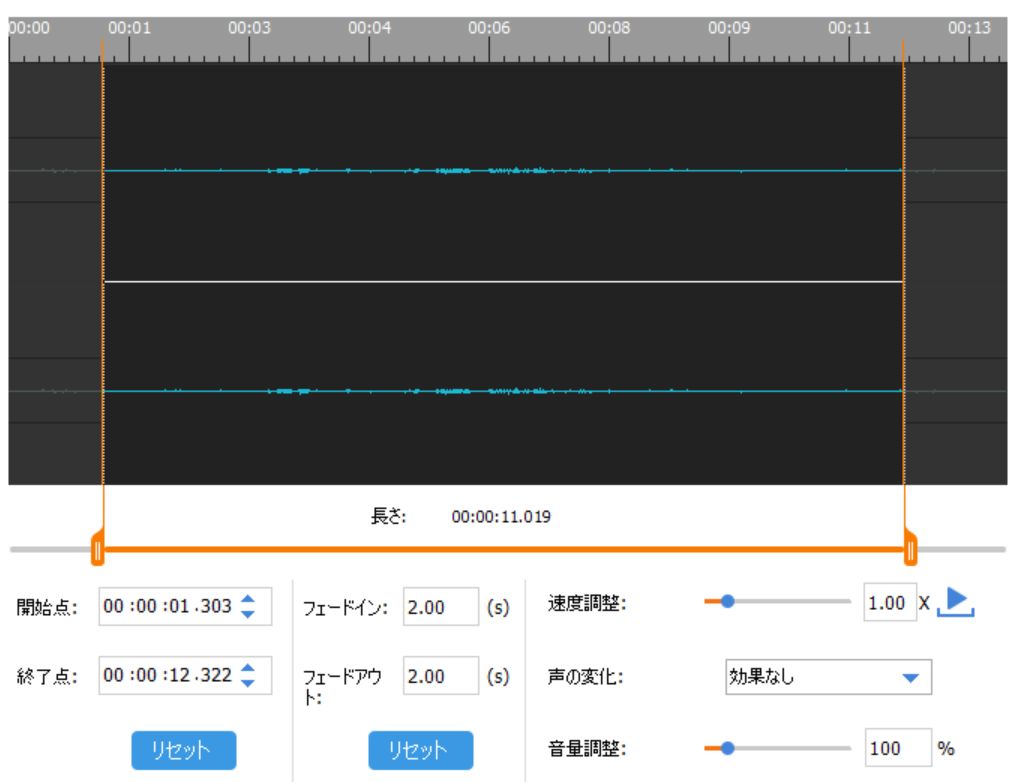This screenshot has height=782, width=1016.
Task: Click the left orange trim start handle
Action: [97, 549]
